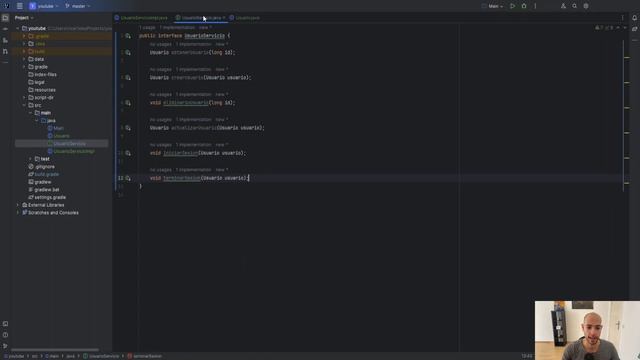This screenshot has height=360, width=640.
Task: Select the resources folder
Action: point(42,90)
